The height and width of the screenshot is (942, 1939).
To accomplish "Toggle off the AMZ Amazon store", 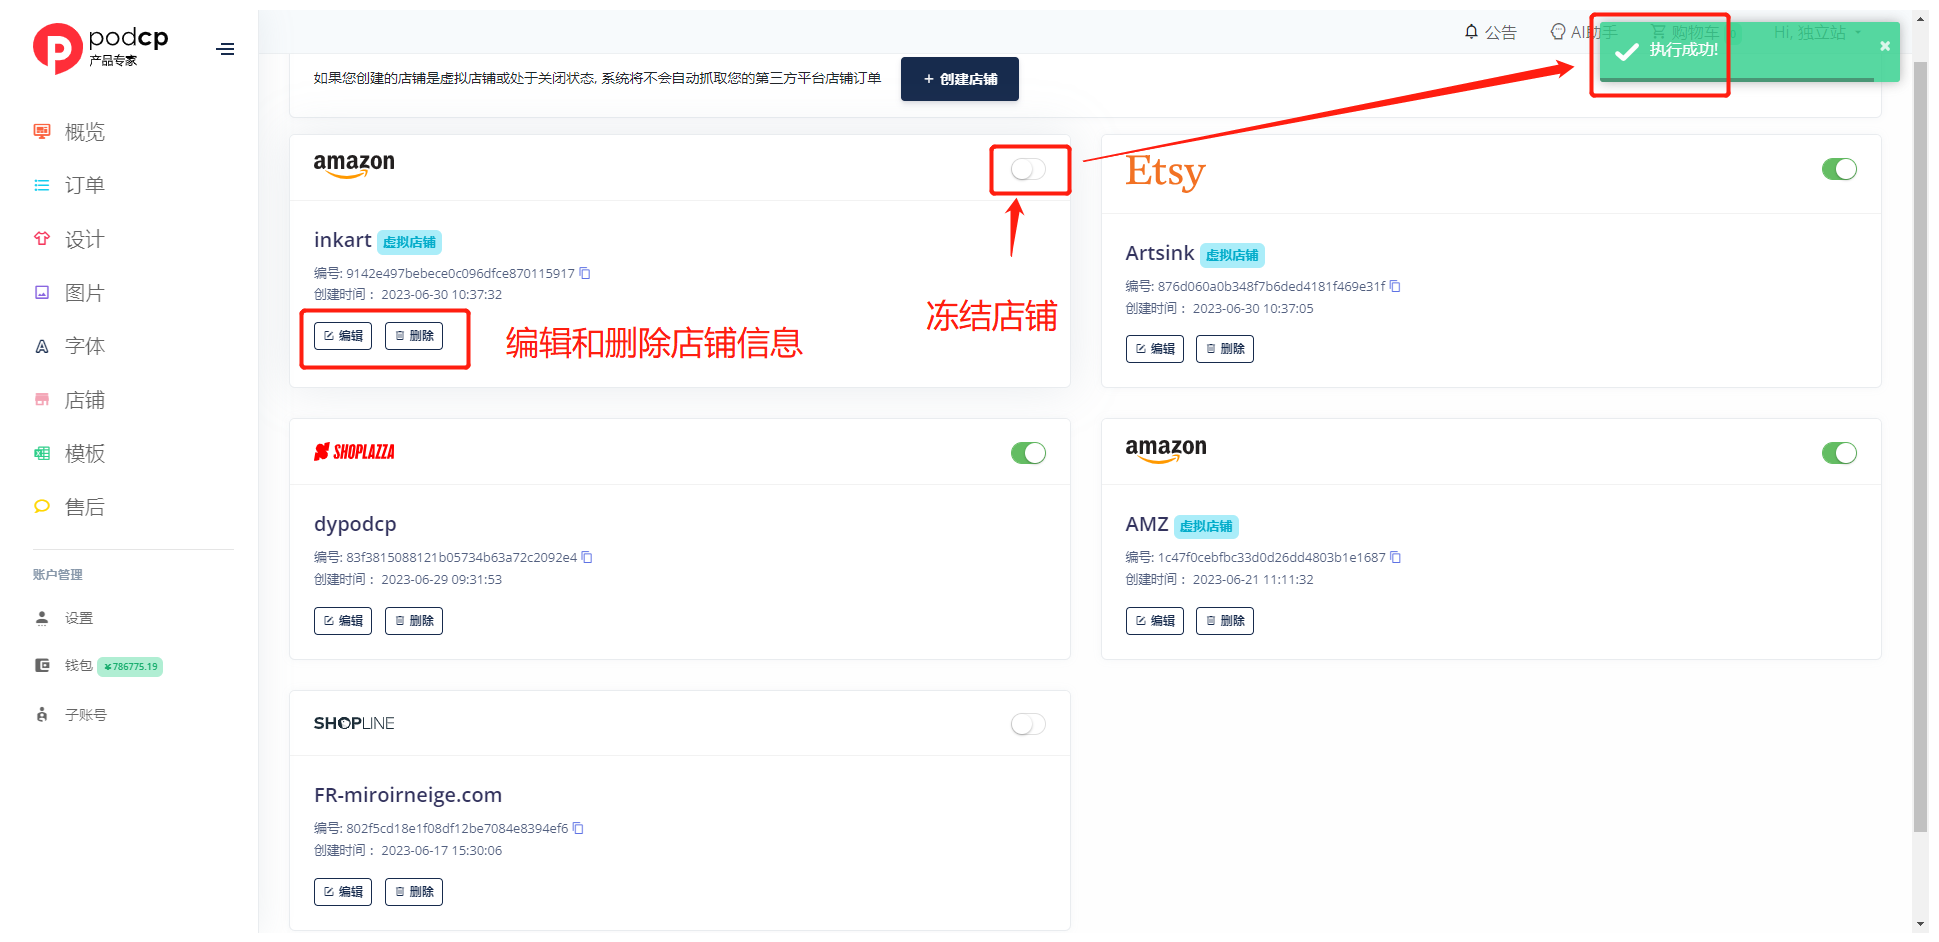I will coord(1839,453).
